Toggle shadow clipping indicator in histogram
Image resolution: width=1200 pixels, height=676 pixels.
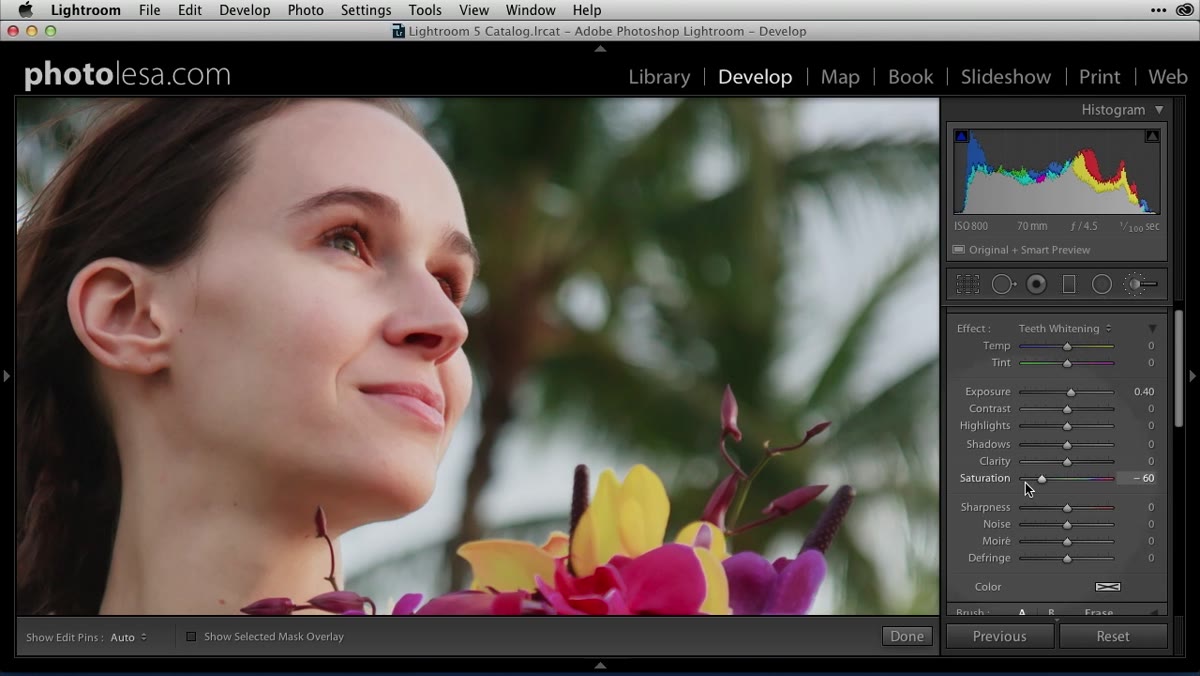click(x=961, y=136)
